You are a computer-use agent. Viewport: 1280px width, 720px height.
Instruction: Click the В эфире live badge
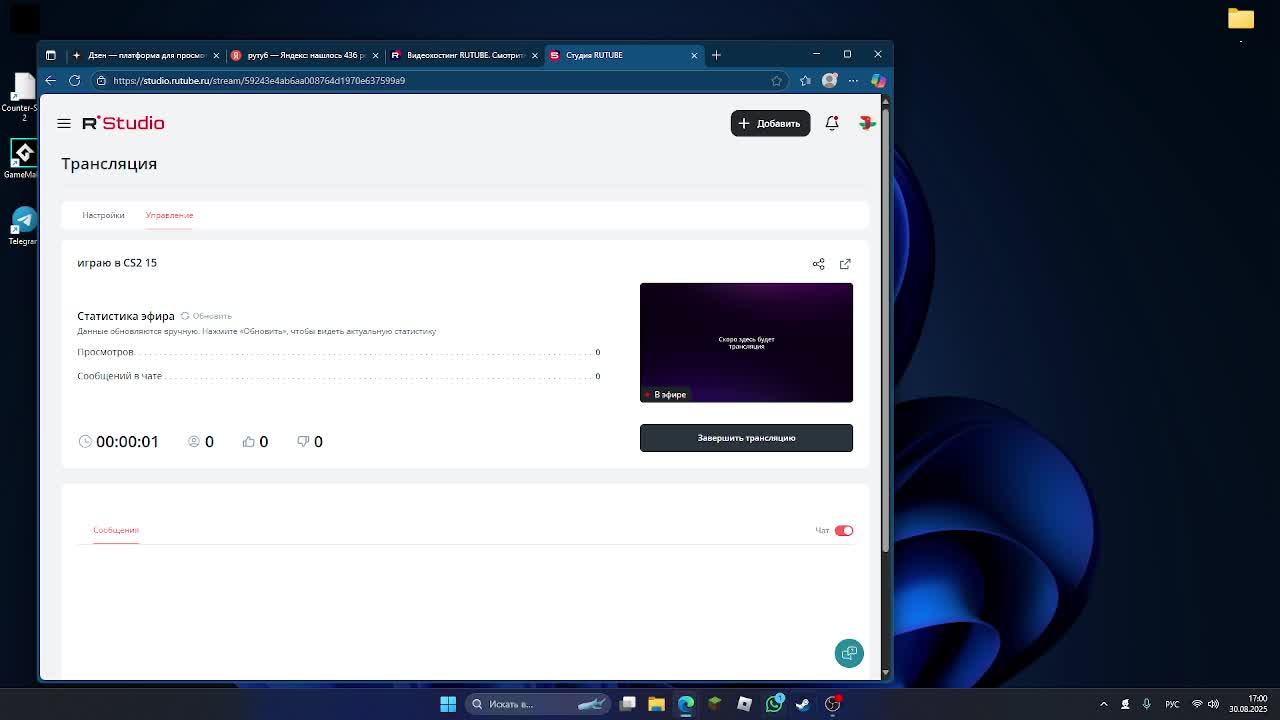coord(666,395)
